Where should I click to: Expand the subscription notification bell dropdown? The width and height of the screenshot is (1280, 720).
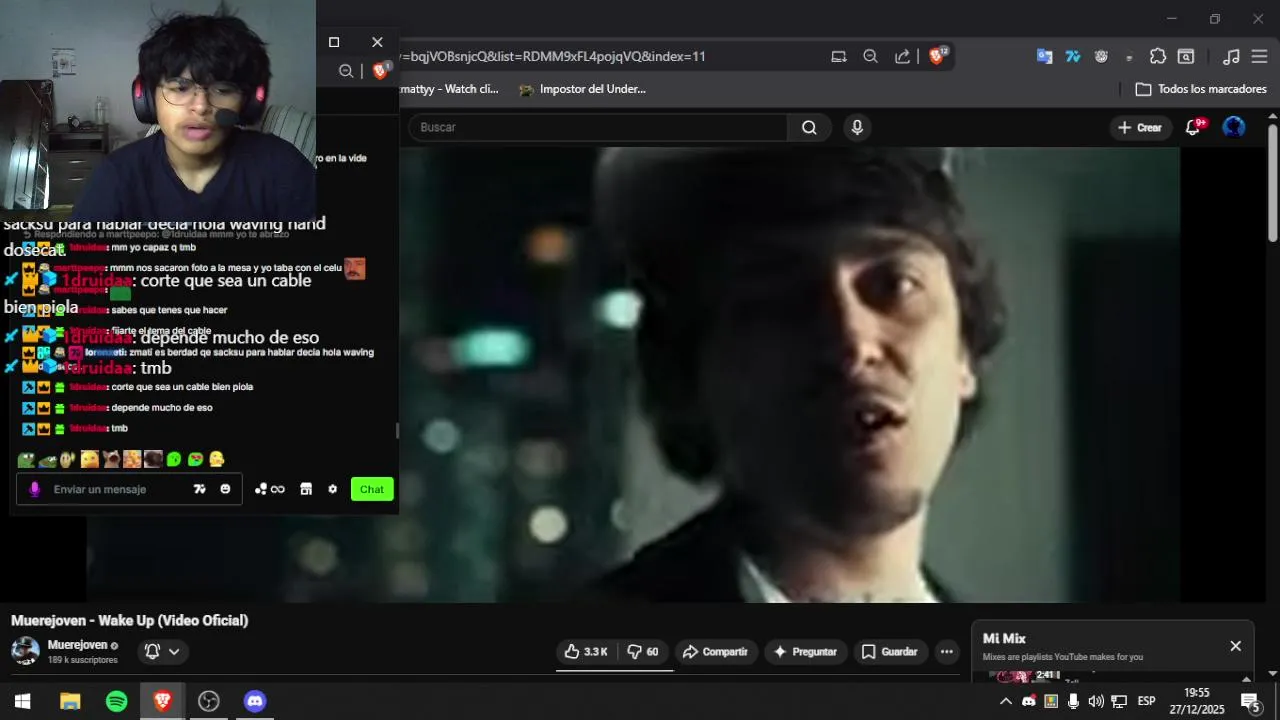point(162,651)
